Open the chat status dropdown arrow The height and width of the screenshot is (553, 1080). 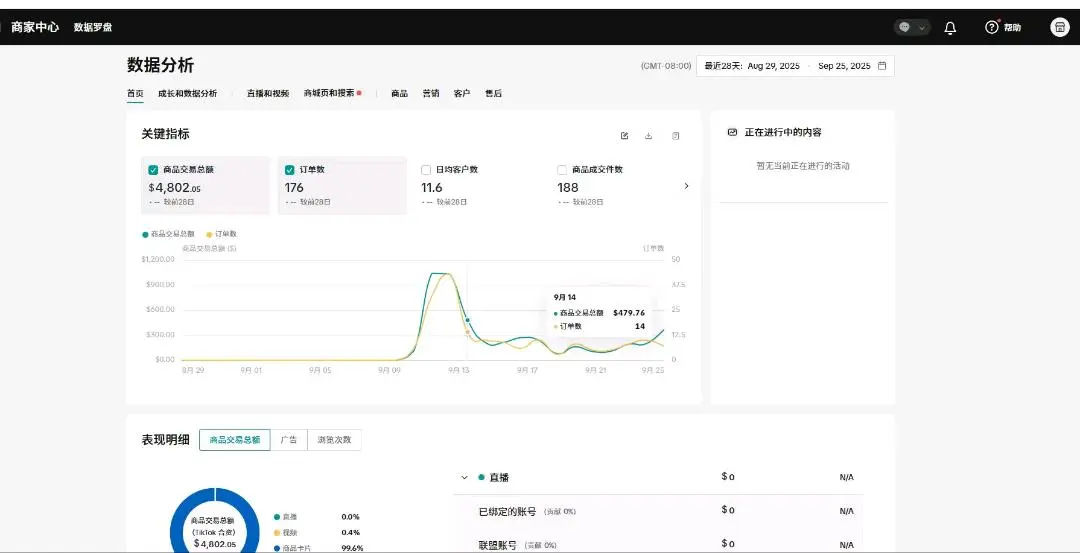tap(922, 28)
